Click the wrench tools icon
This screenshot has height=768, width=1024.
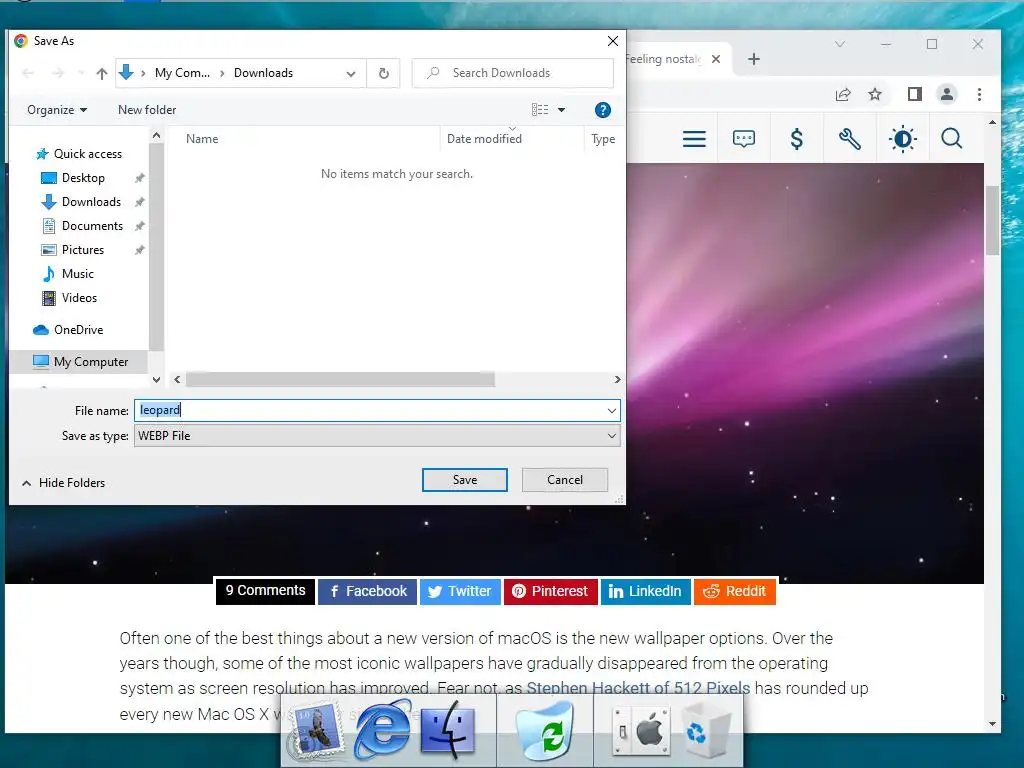pos(850,138)
